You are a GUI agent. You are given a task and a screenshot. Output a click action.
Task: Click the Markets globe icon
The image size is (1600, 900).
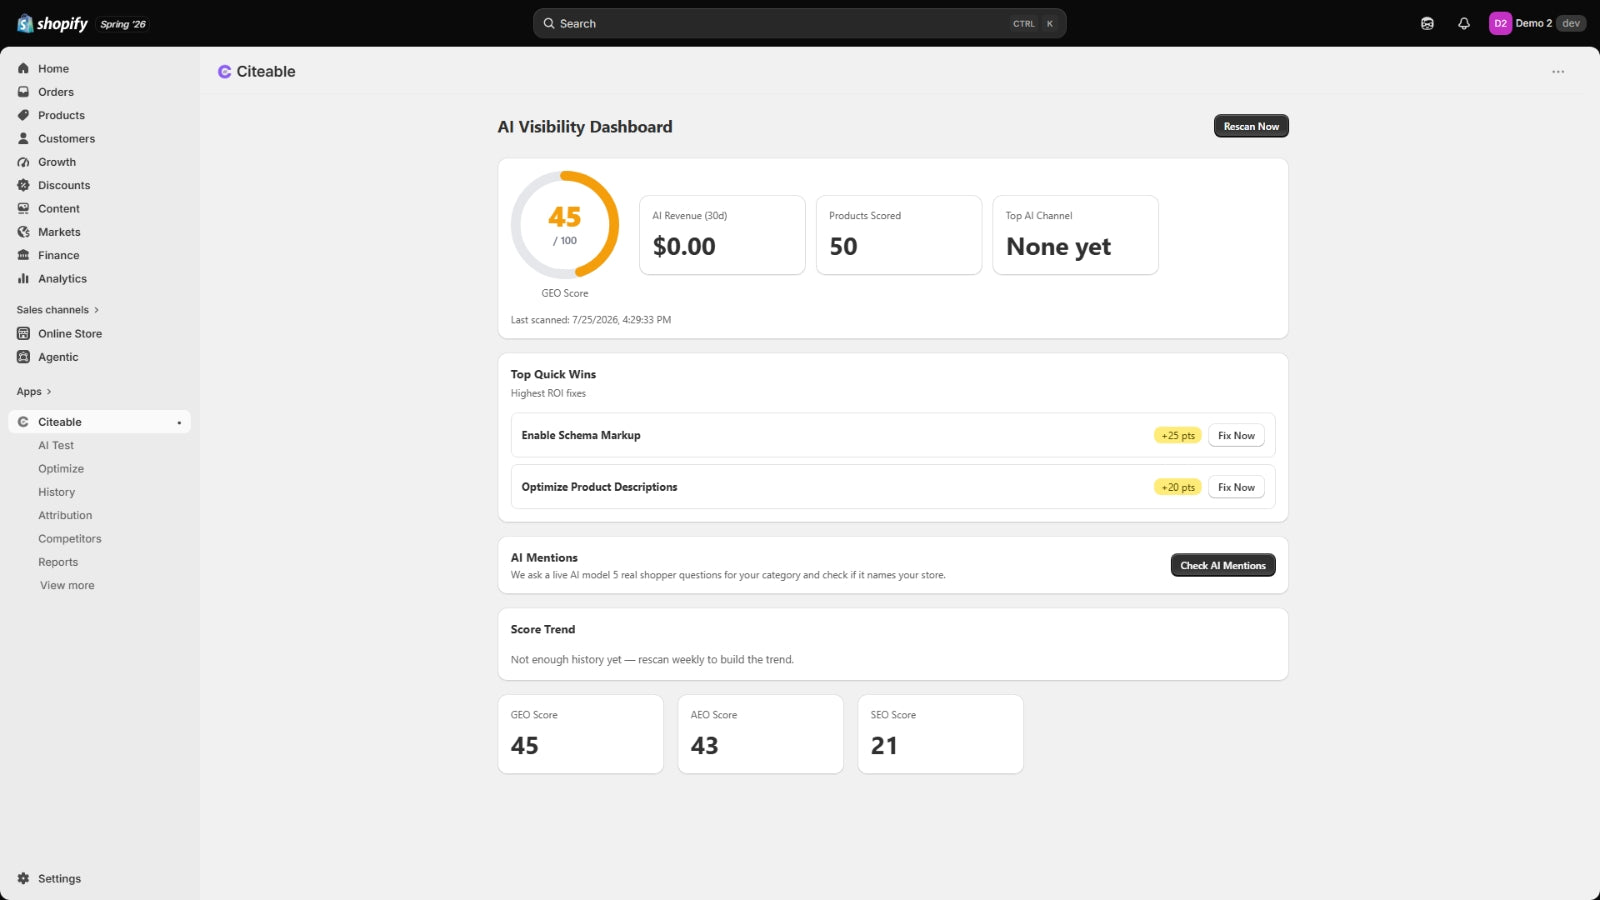point(23,232)
